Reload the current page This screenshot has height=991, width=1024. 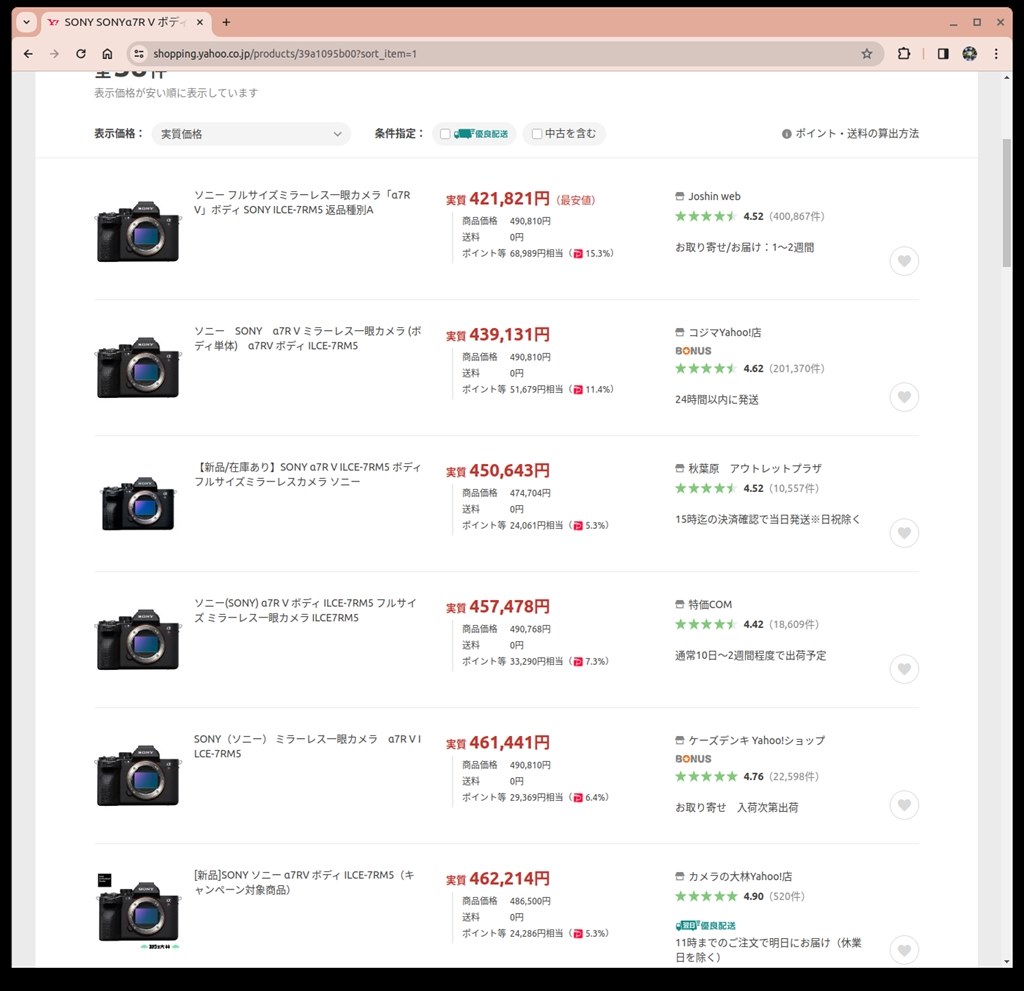coord(80,54)
